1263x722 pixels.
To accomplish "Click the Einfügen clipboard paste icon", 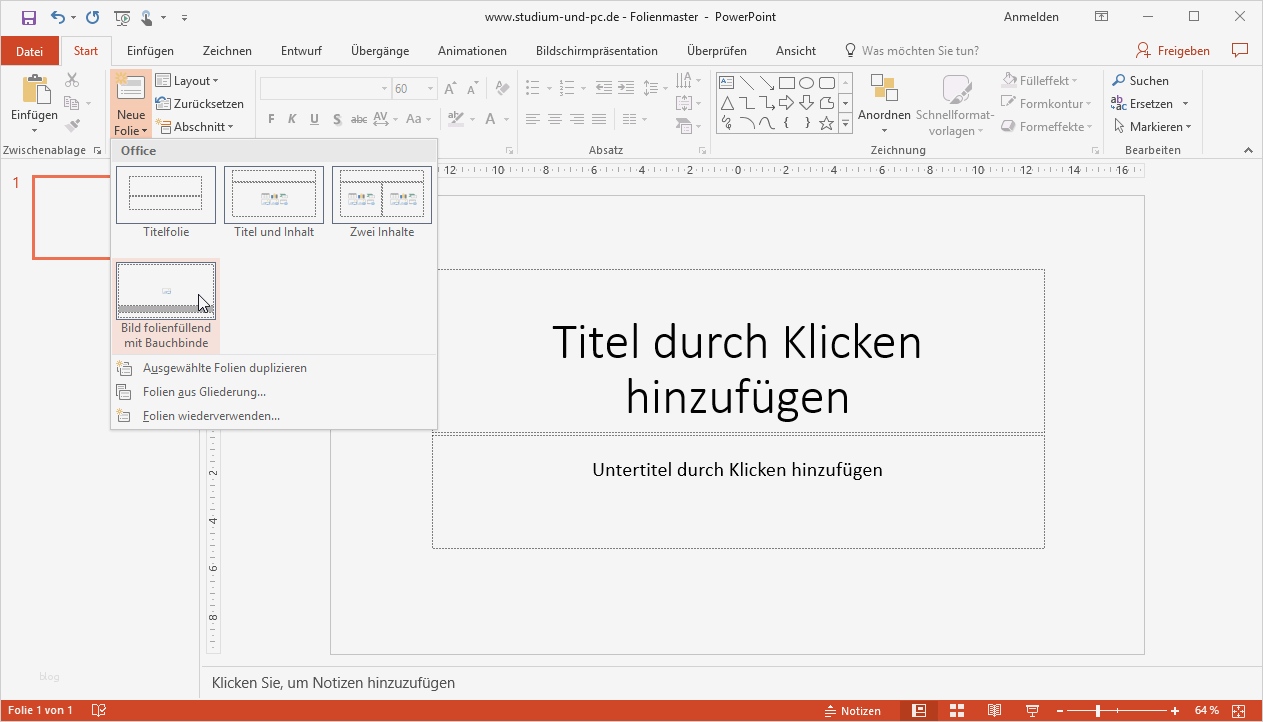I will pos(34,90).
